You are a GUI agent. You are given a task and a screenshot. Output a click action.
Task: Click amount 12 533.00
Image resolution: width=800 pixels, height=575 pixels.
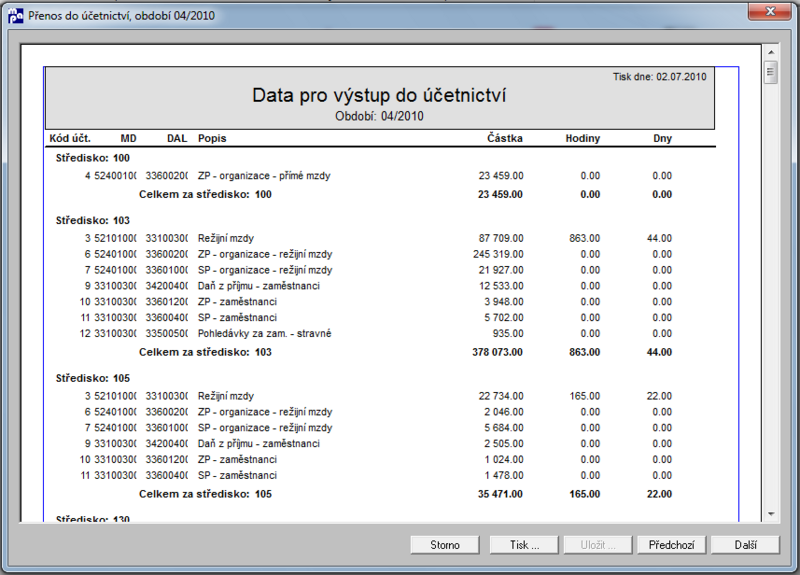[x=501, y=286]
